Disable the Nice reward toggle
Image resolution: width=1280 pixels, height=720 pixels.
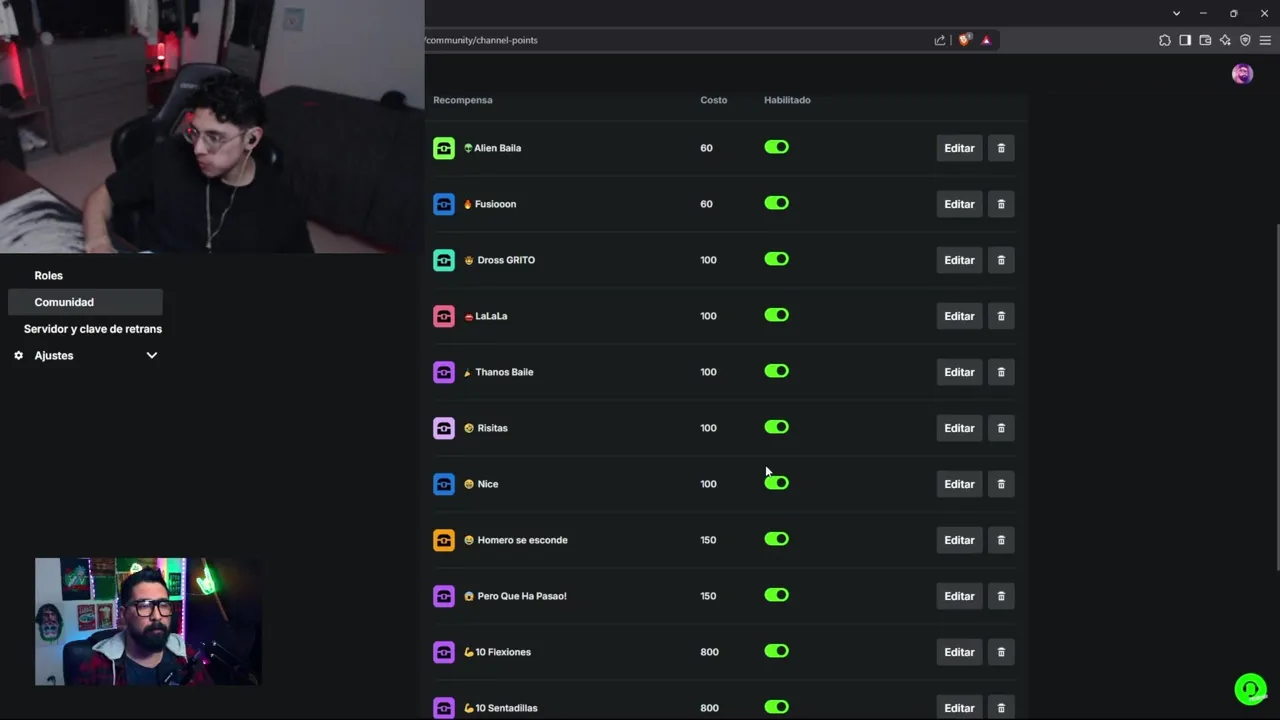pyautogui.click(x=777, y=483)
